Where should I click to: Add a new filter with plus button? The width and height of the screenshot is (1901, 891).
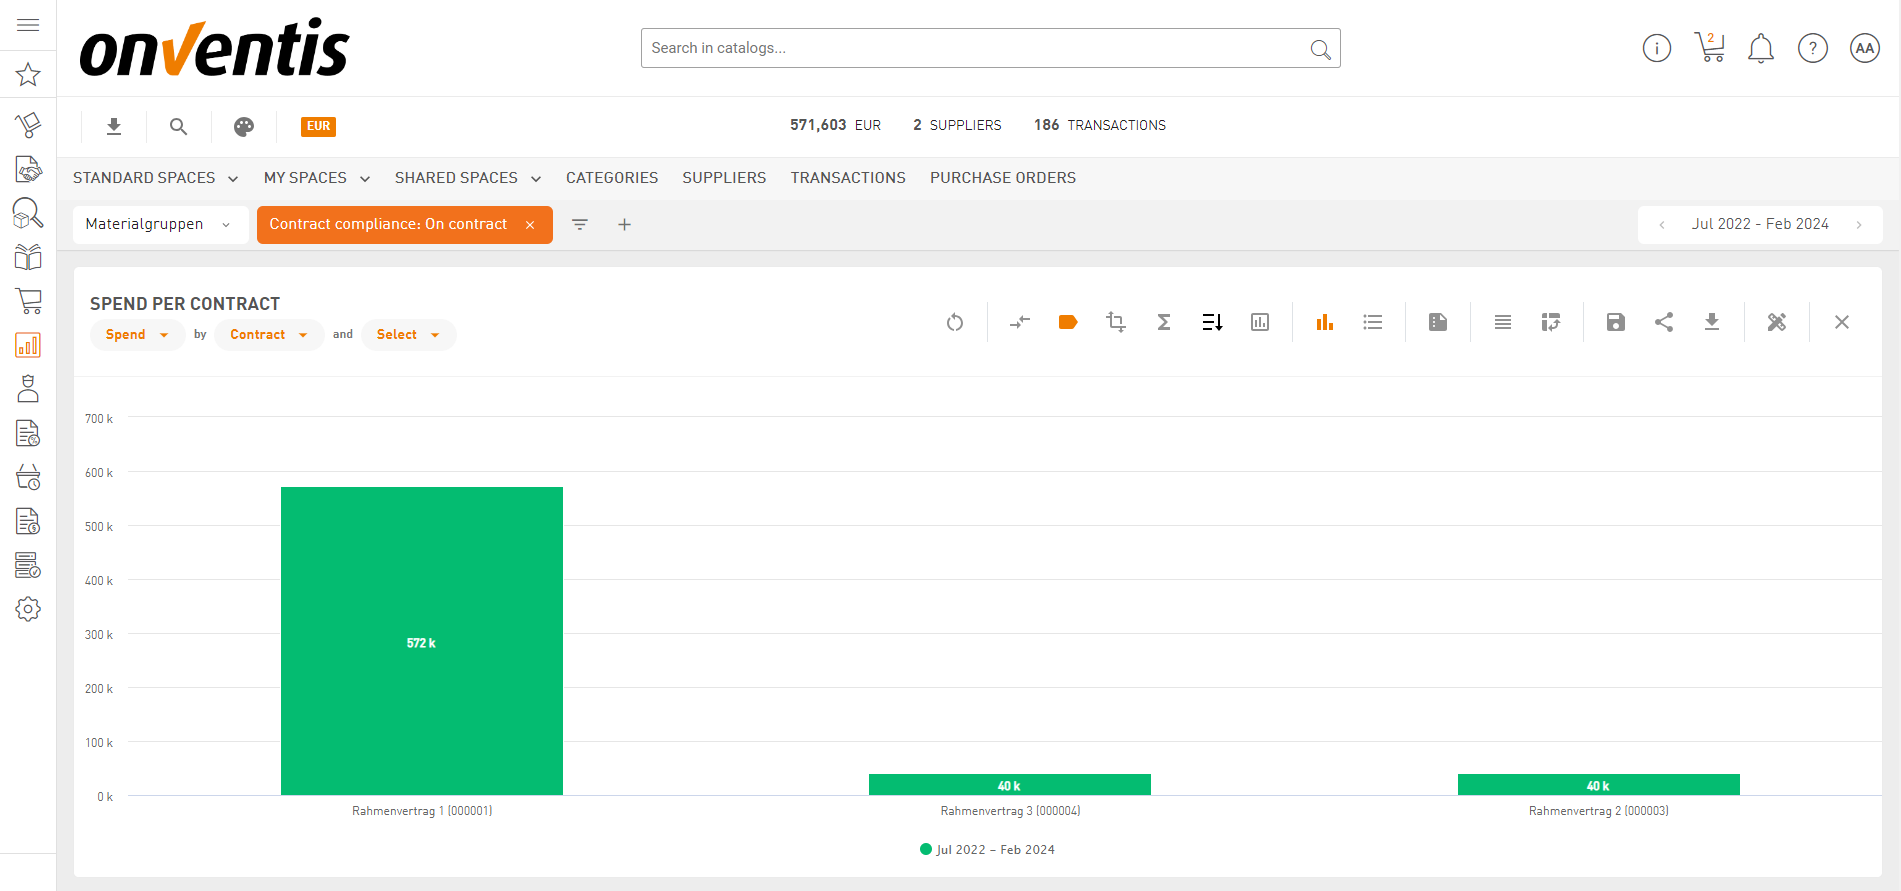pyautogui.click(x=624, y=225)
